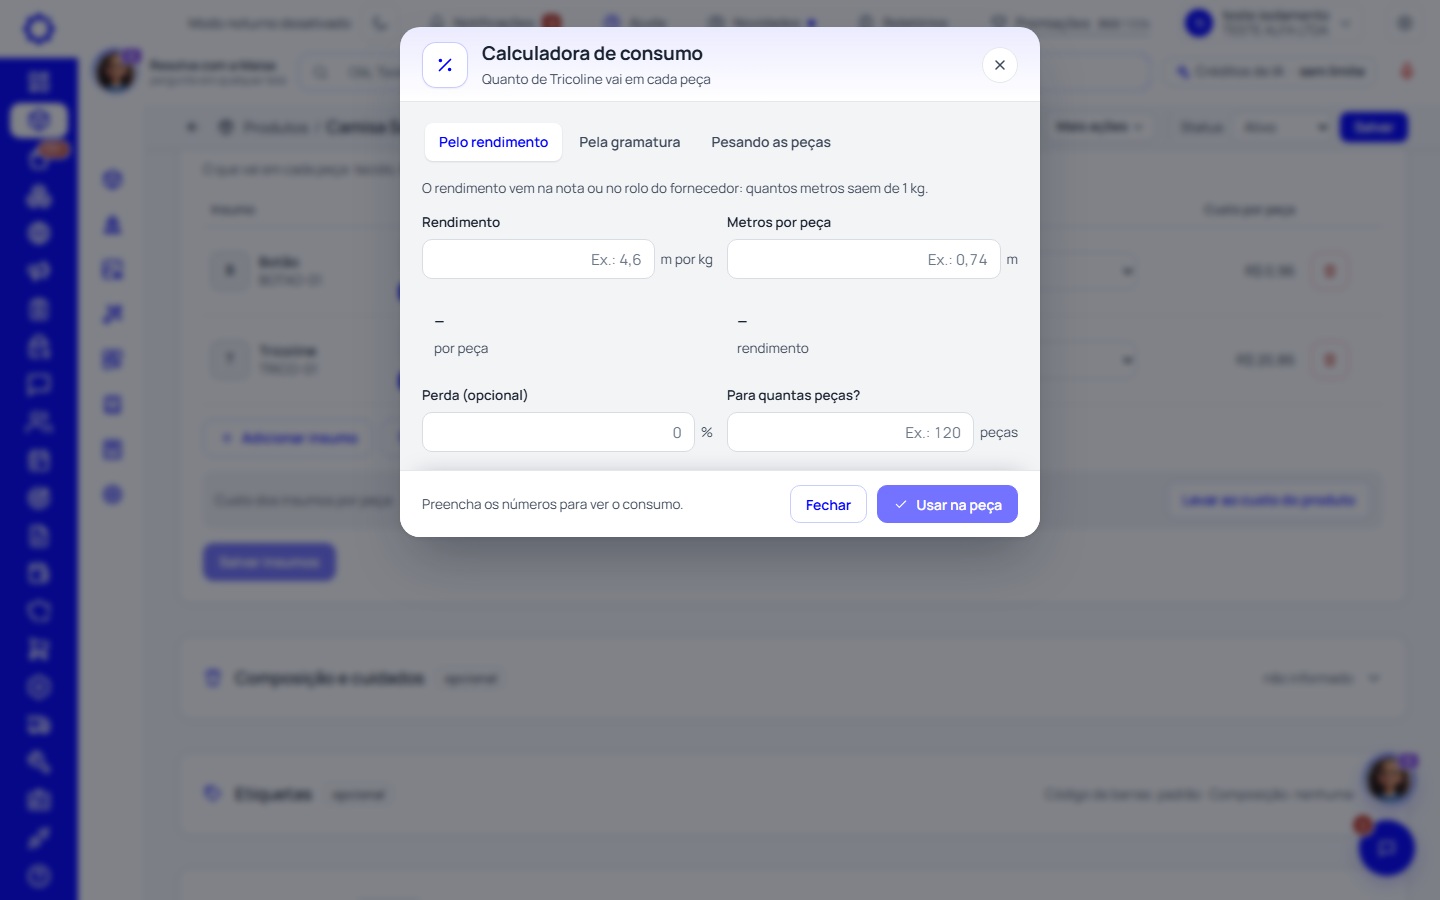Viewport: 1440px width, 900px height.
Task: Open the users icon in left sidebar
Action: (39, 422)
